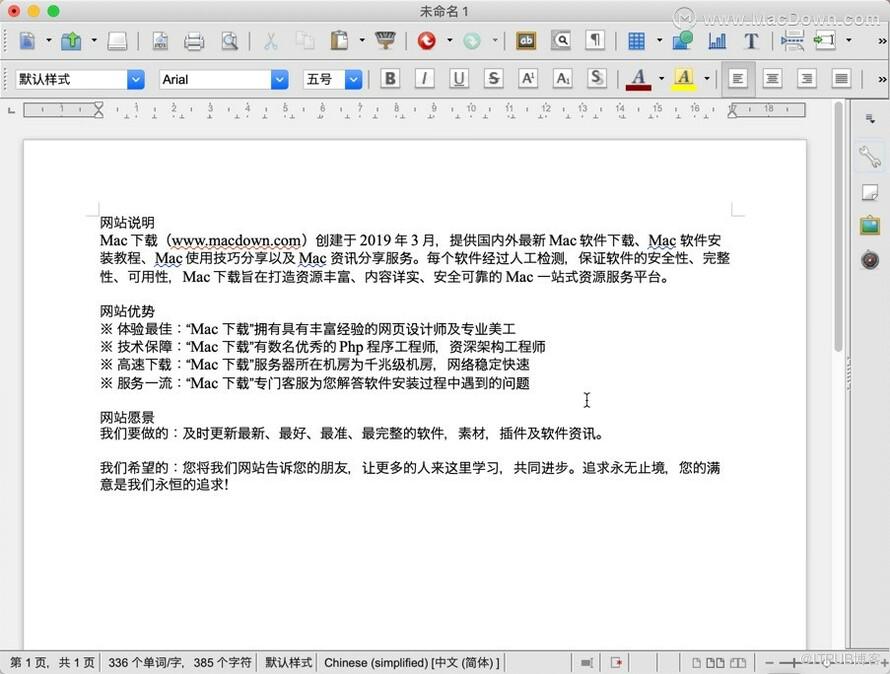Image resolution: width=890 pixels, height=674 pixels.
Task: Apply the yellow highlighting color
Action: click(x=684, y=78)
